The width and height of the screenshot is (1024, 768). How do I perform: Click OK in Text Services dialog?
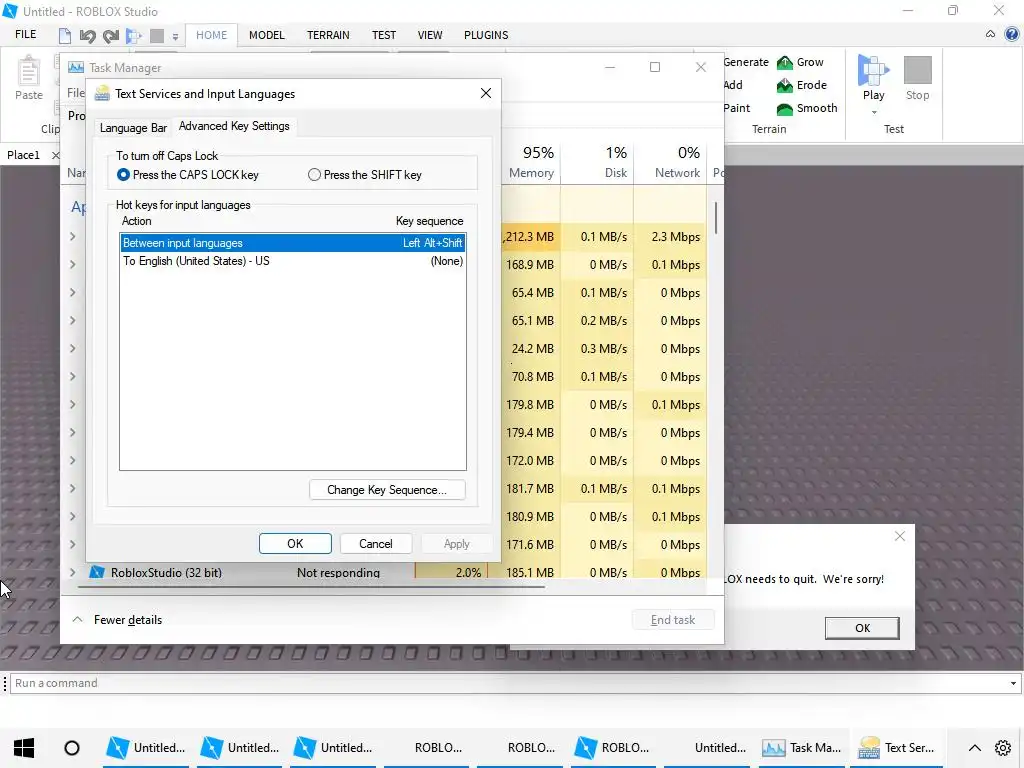point(295,543)
